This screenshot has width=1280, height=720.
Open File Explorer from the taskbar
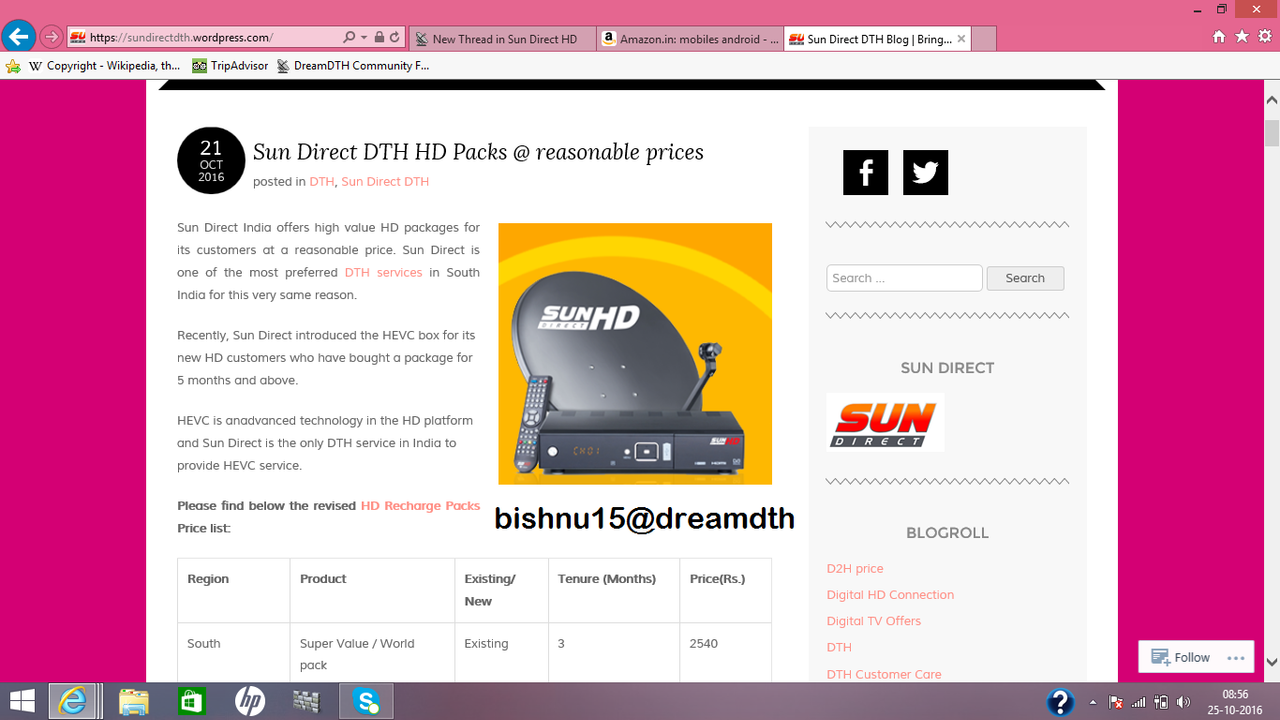[134, 701]
